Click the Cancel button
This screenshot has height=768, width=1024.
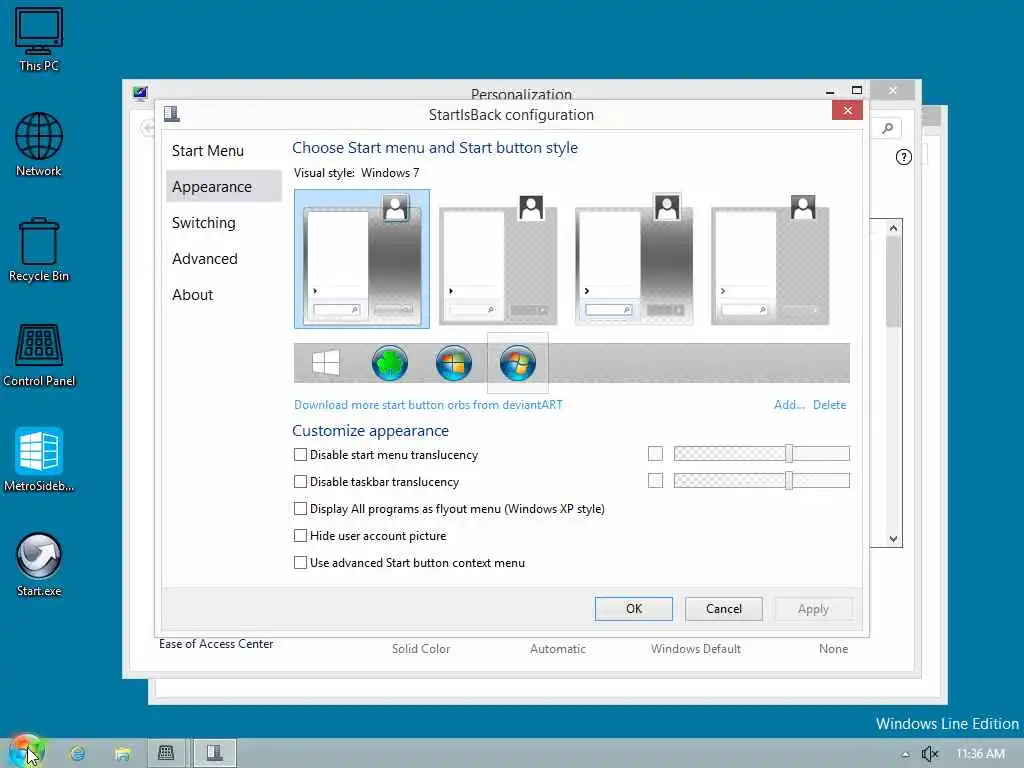tap(724, 609)
